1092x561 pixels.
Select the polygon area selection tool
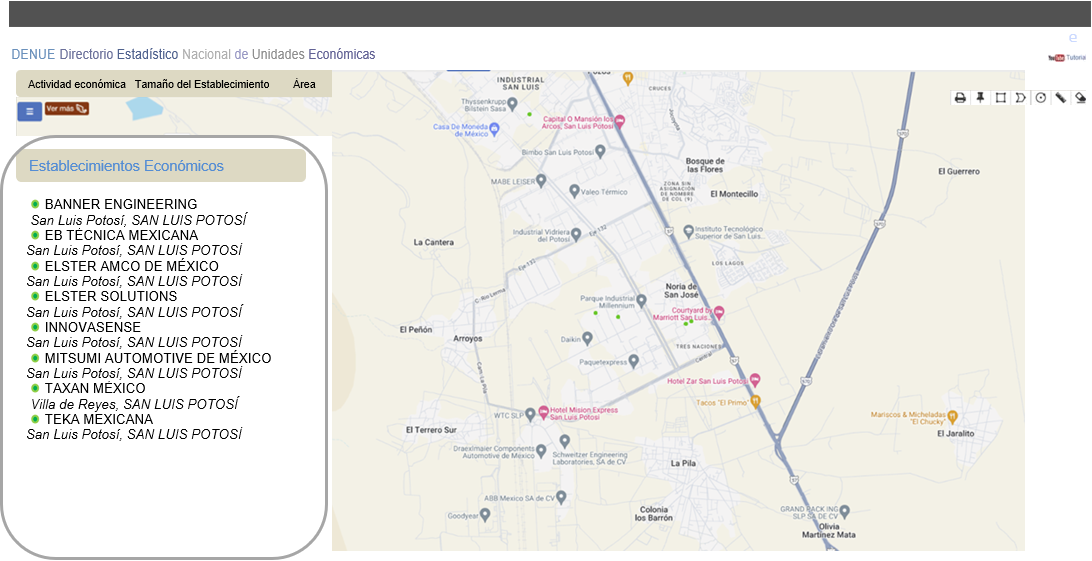(x=1020, y=97)
